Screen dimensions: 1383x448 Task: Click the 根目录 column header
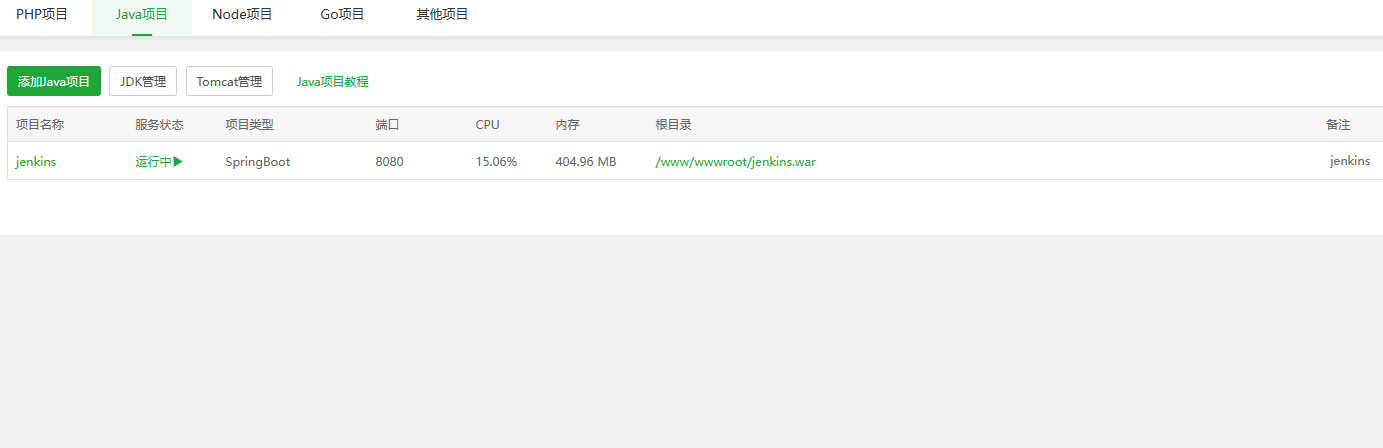(x=673, y=125)
